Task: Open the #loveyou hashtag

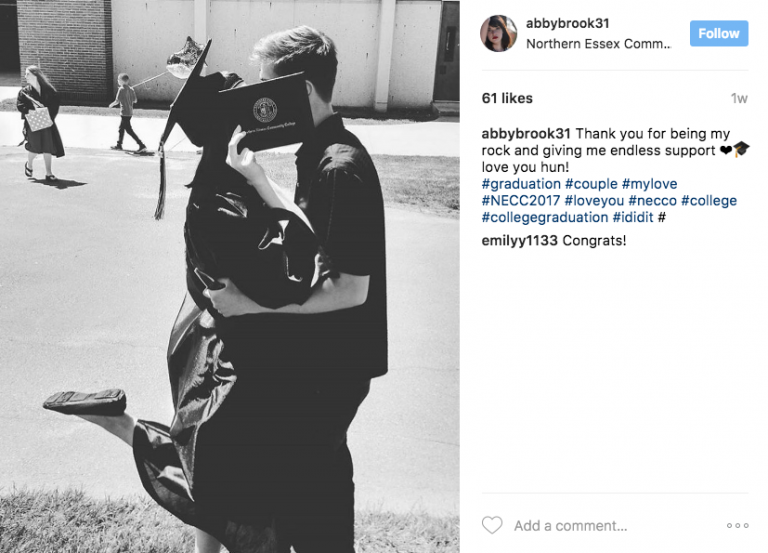Action: pos(594,201)
